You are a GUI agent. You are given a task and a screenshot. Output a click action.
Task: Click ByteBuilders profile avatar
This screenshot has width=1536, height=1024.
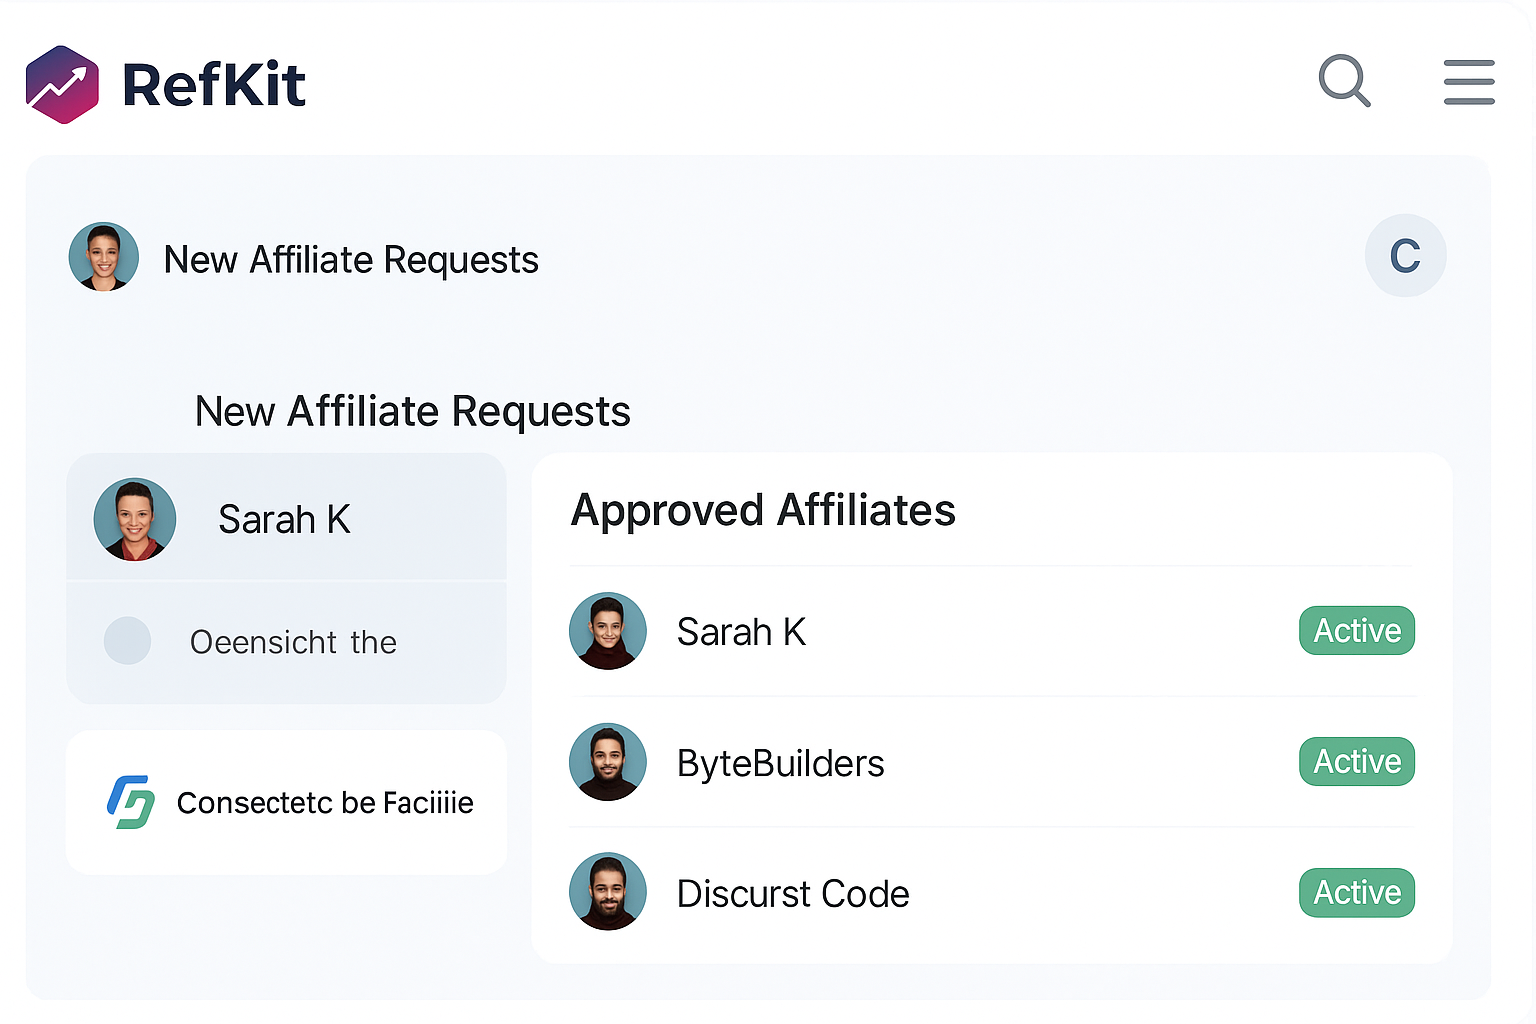point(608,762)
